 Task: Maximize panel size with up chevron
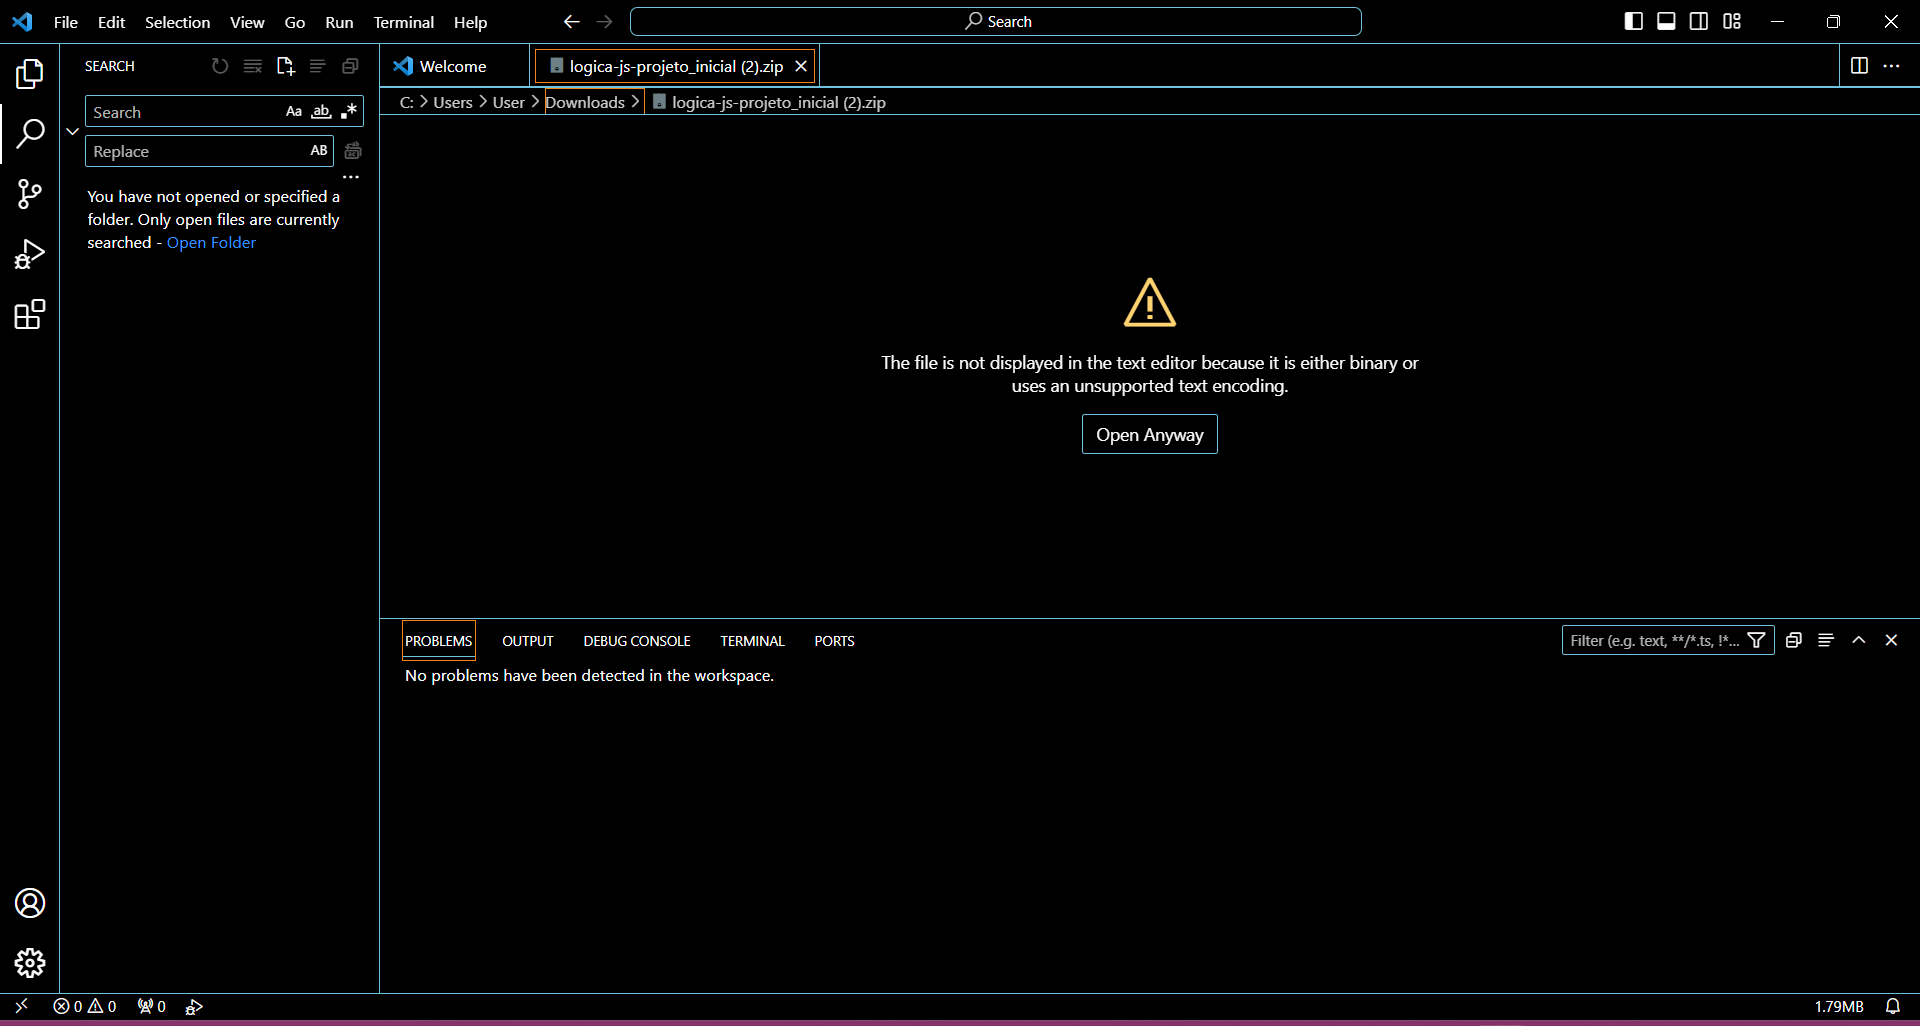1859,640
